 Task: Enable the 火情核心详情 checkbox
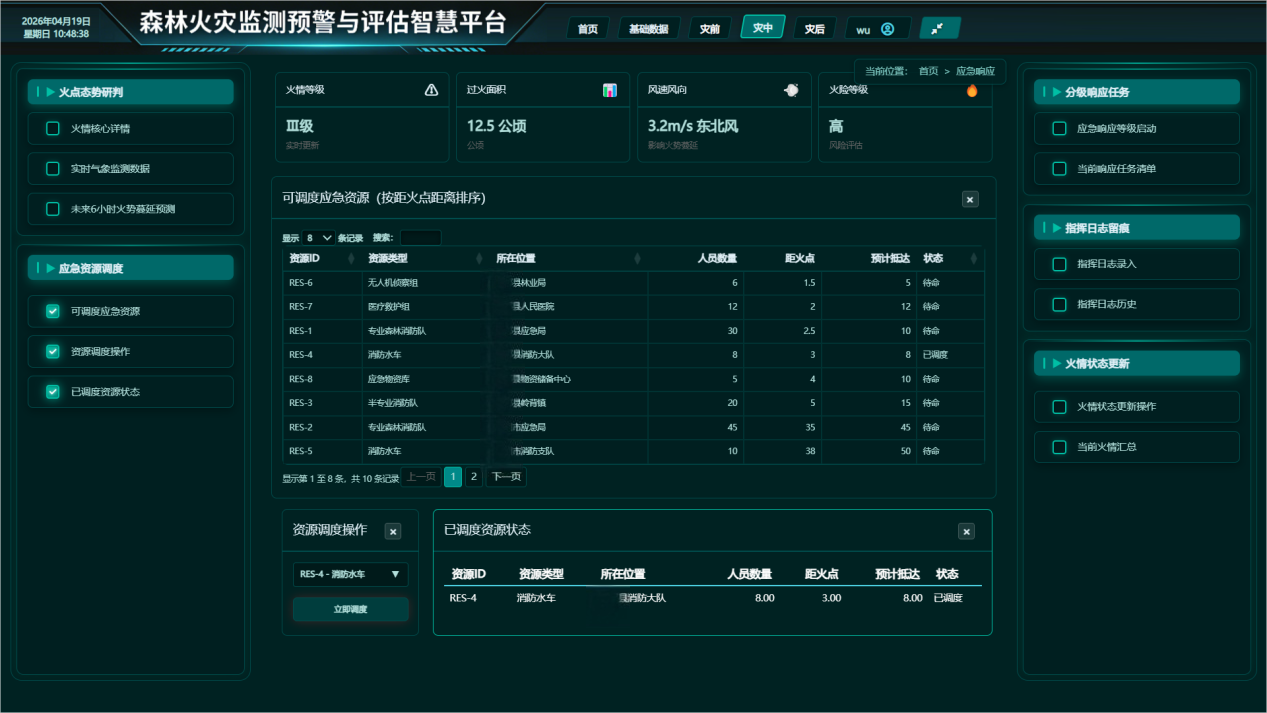[53, 129]
